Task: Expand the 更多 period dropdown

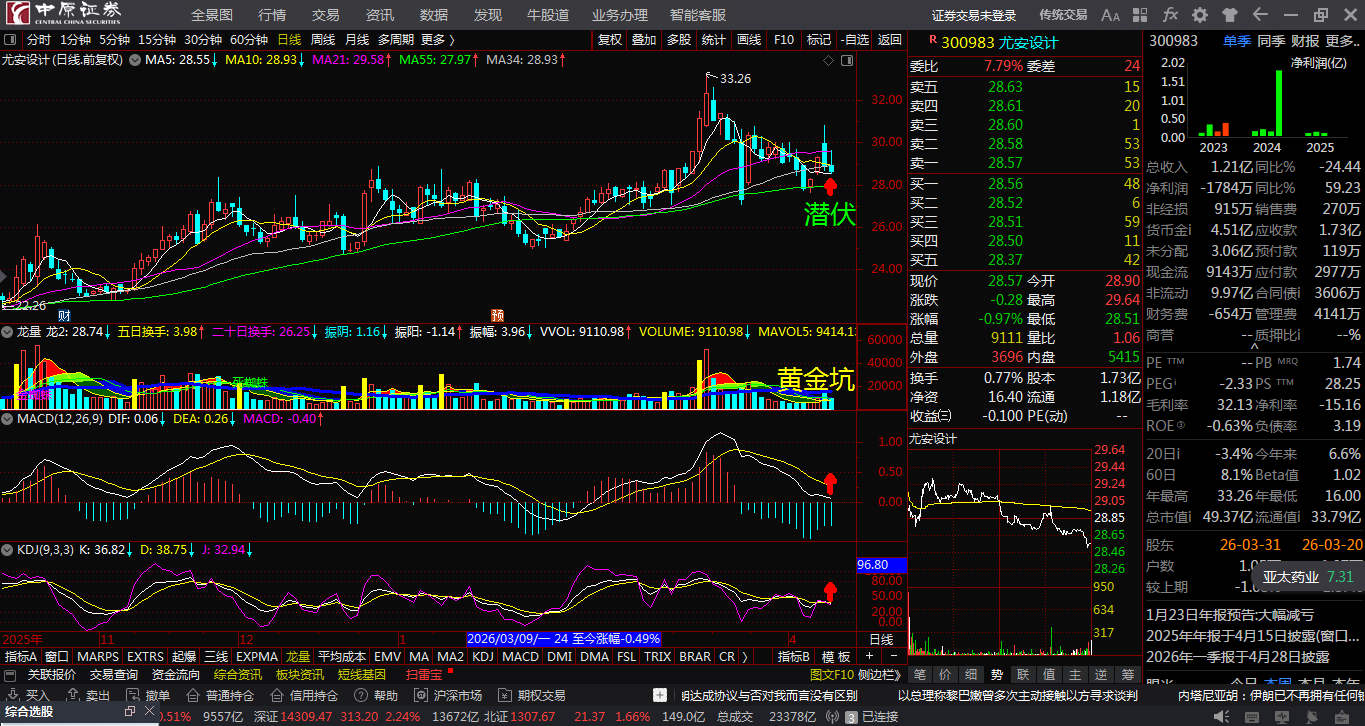Action: coord(437,39)
